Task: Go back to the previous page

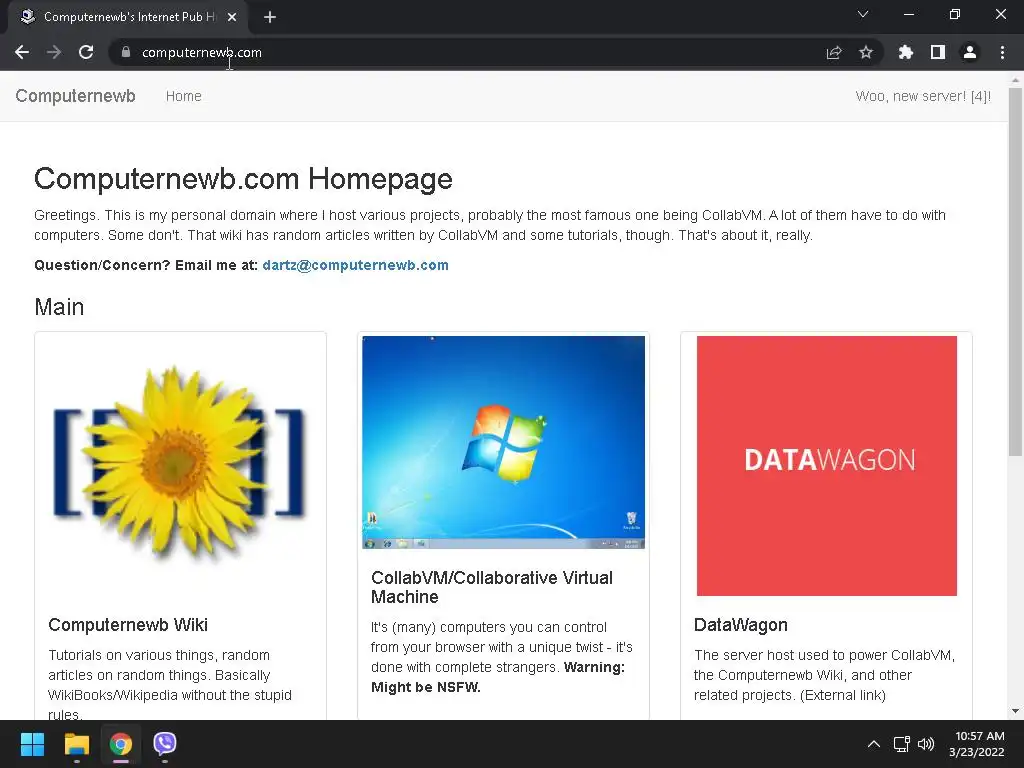Action: tap(22, 52)
